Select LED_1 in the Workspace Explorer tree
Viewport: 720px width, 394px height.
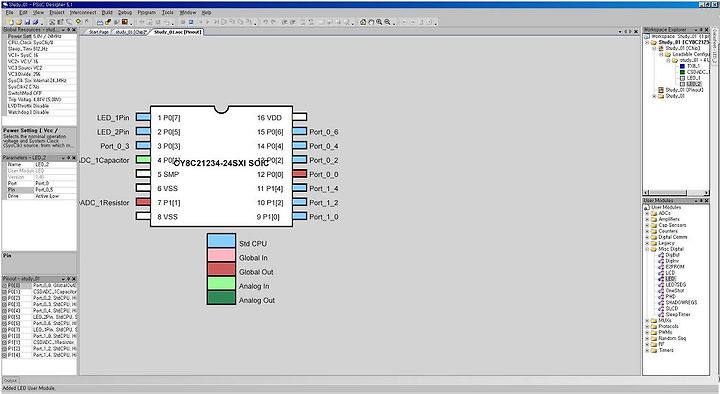pos(693,78)
